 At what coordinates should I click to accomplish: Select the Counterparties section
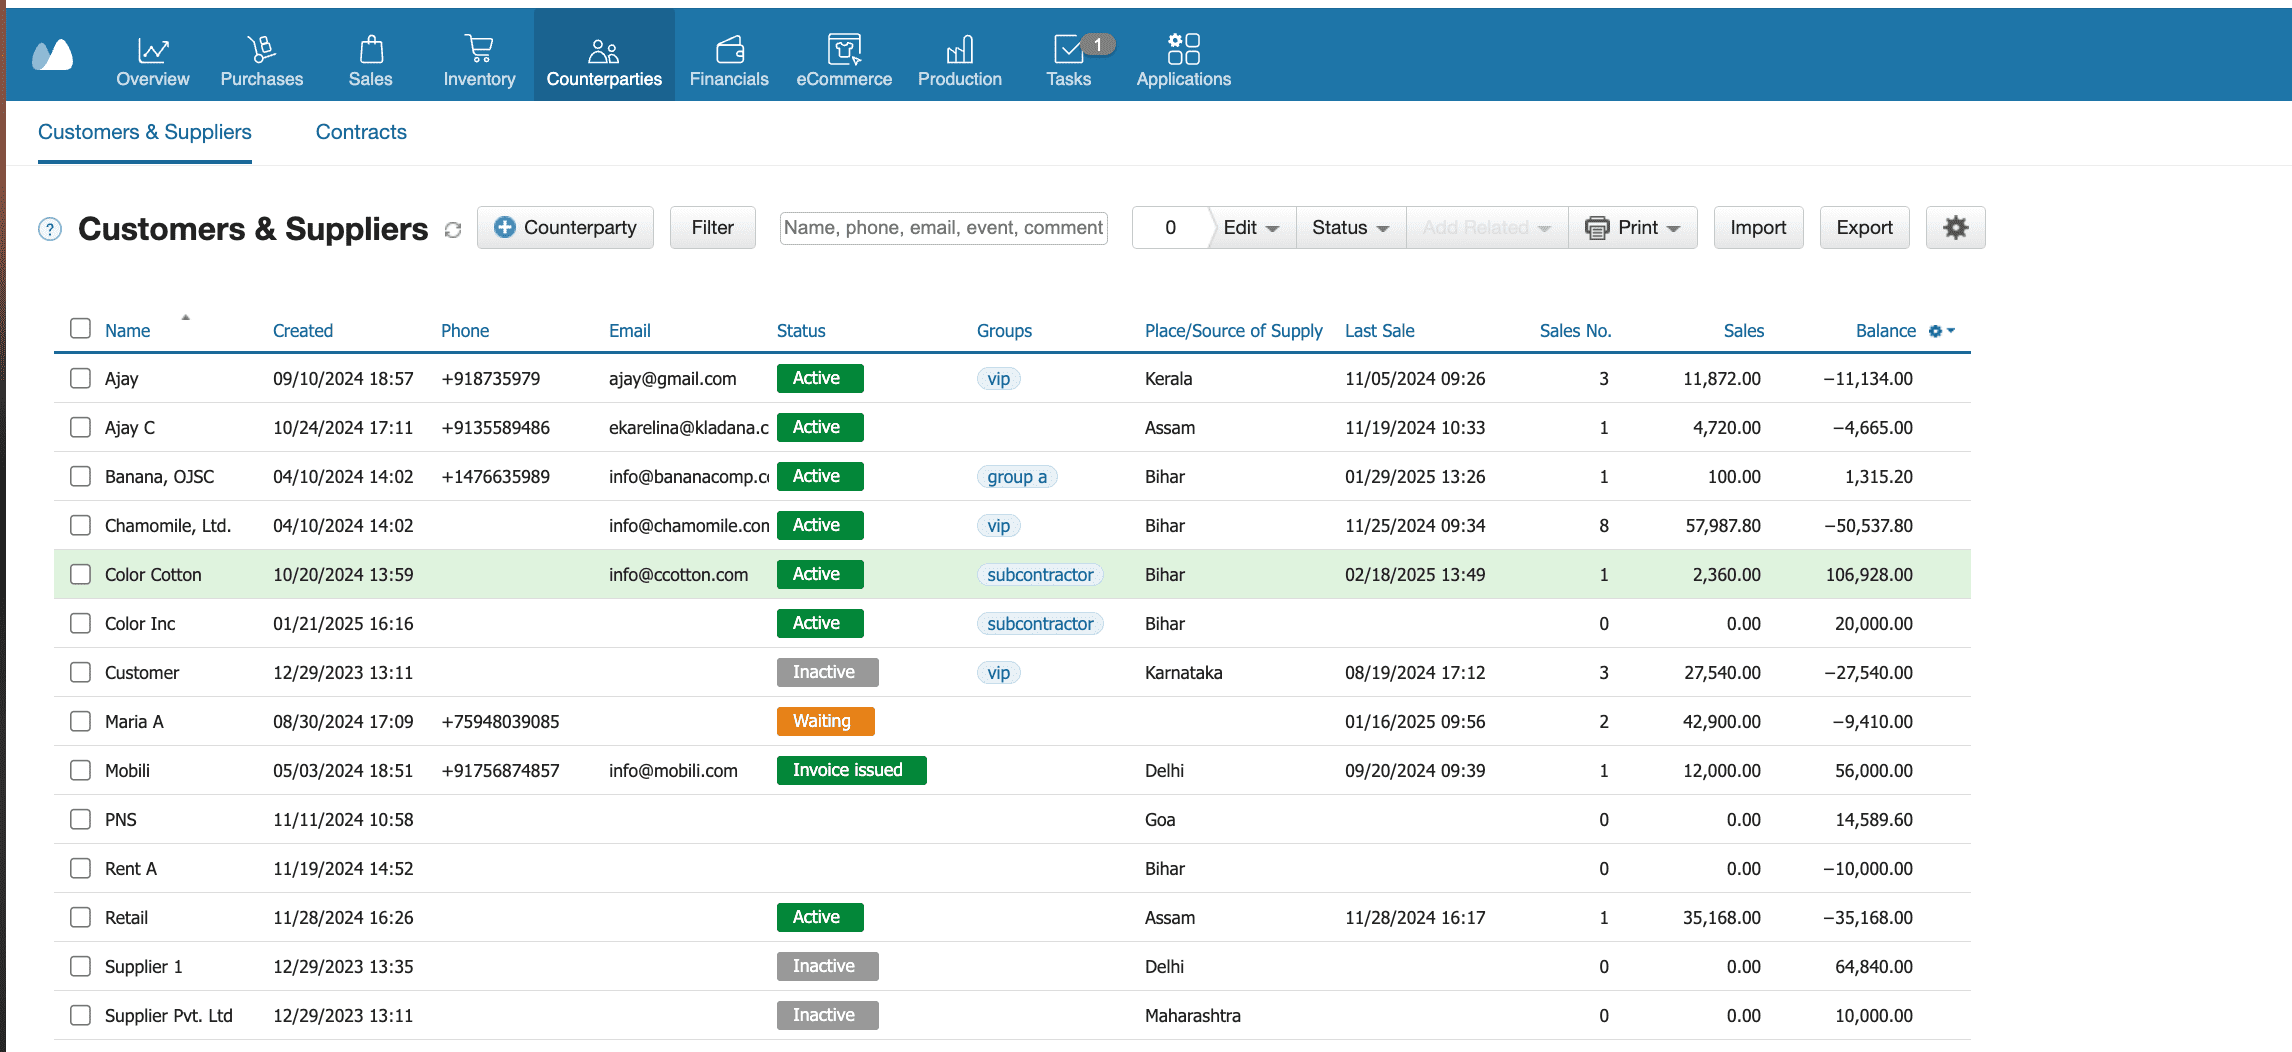[604, 55]
